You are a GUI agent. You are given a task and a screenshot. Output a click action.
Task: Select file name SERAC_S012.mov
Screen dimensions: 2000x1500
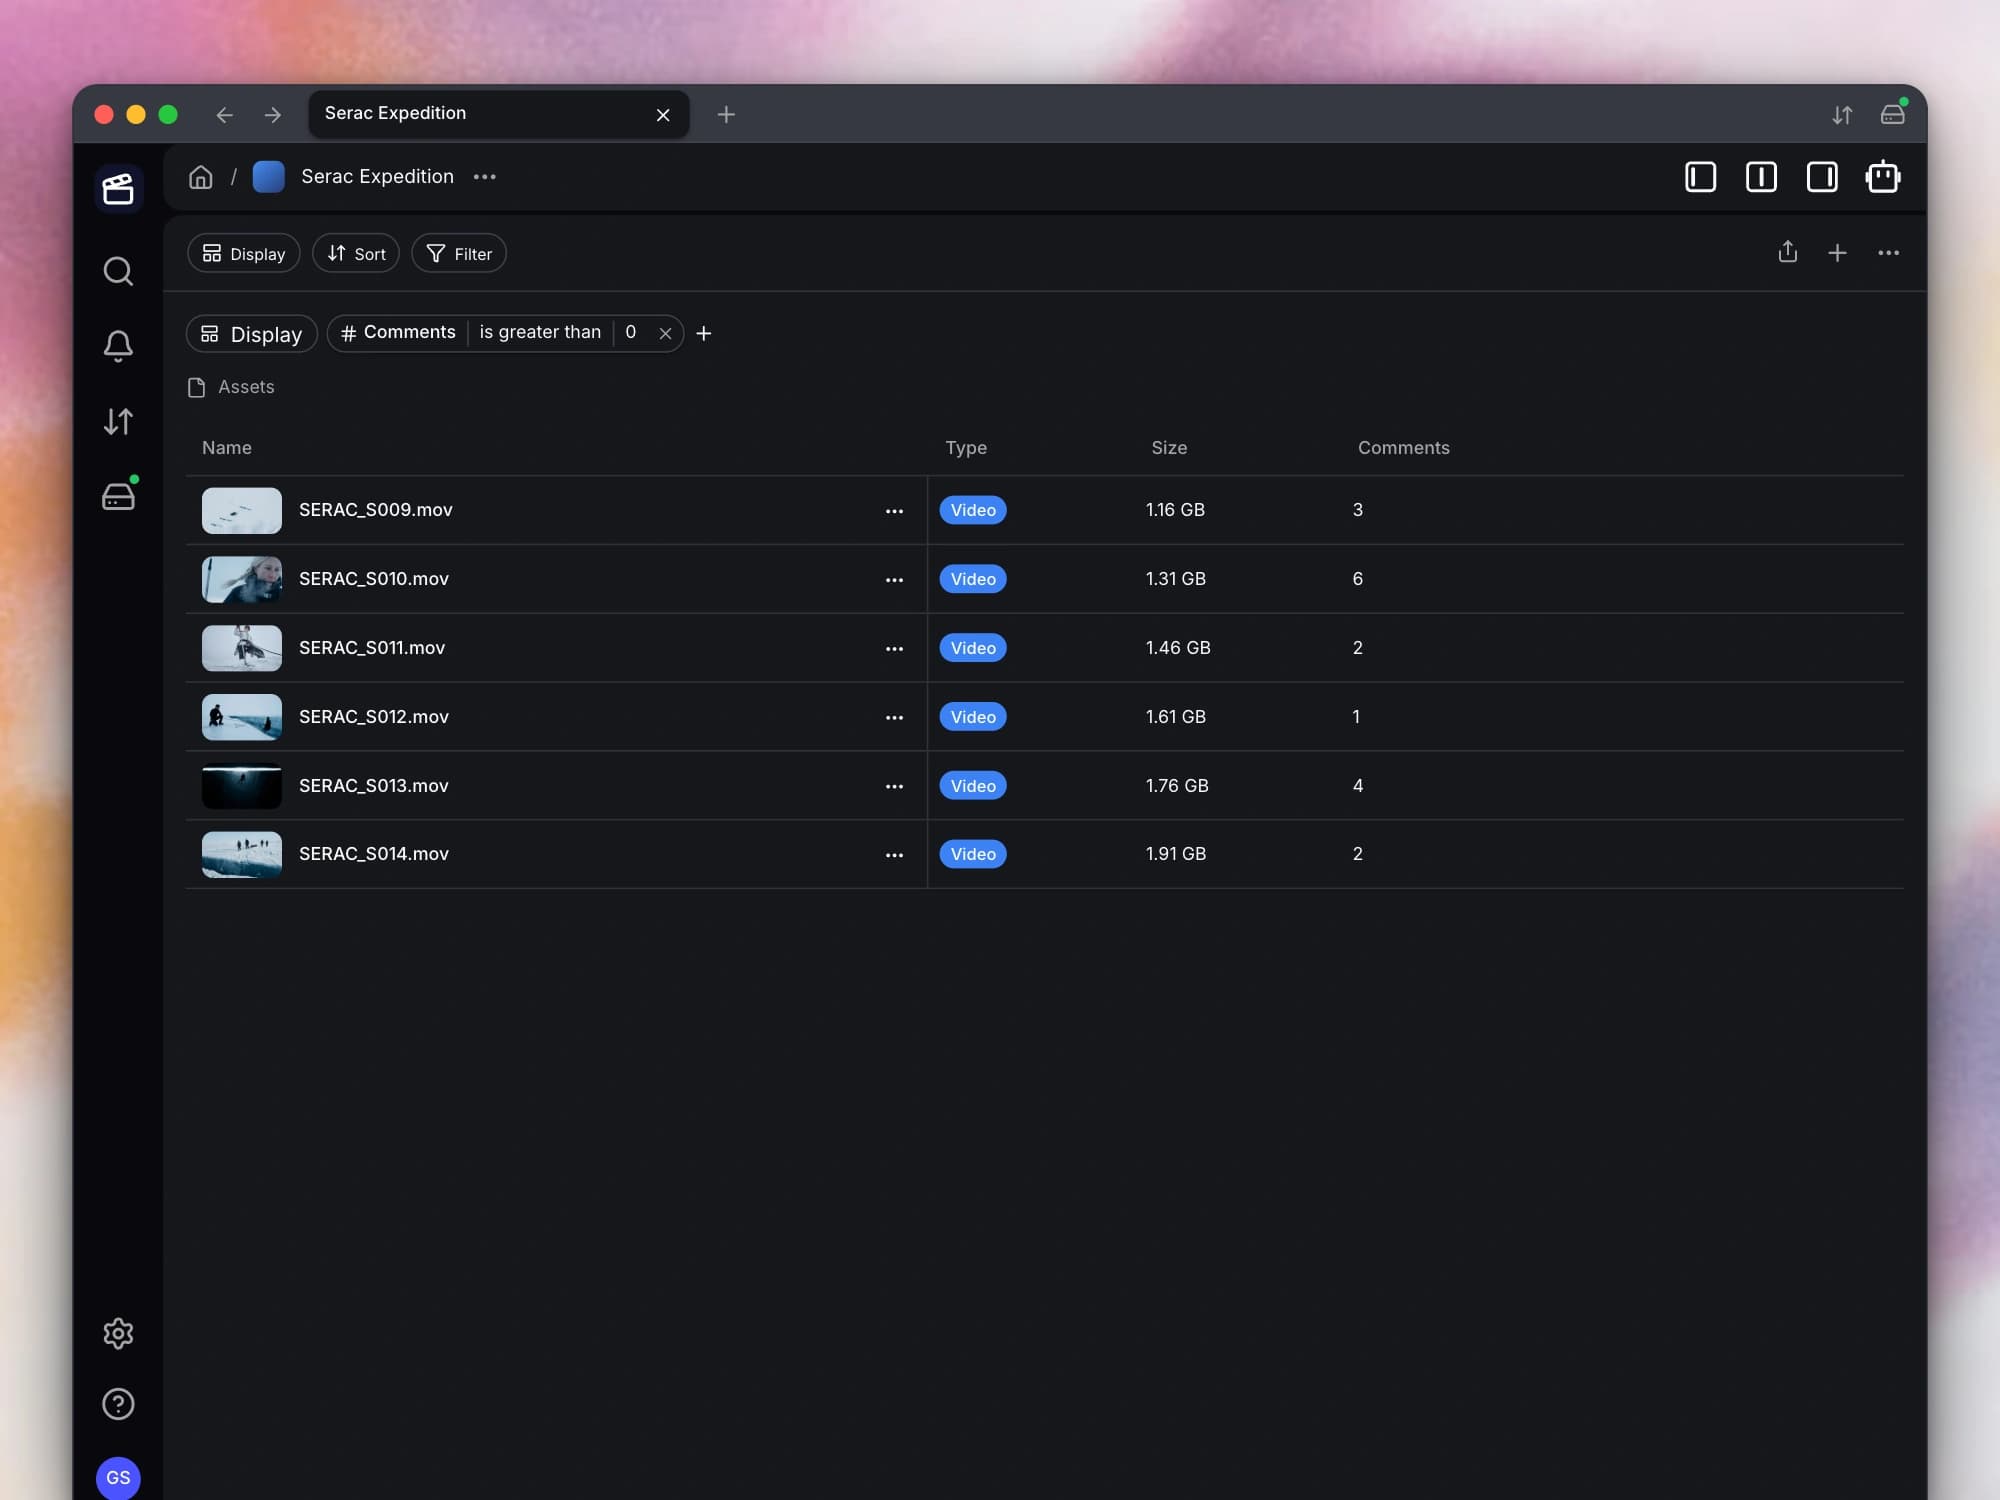pyautogui.click(x=374, y=717)
